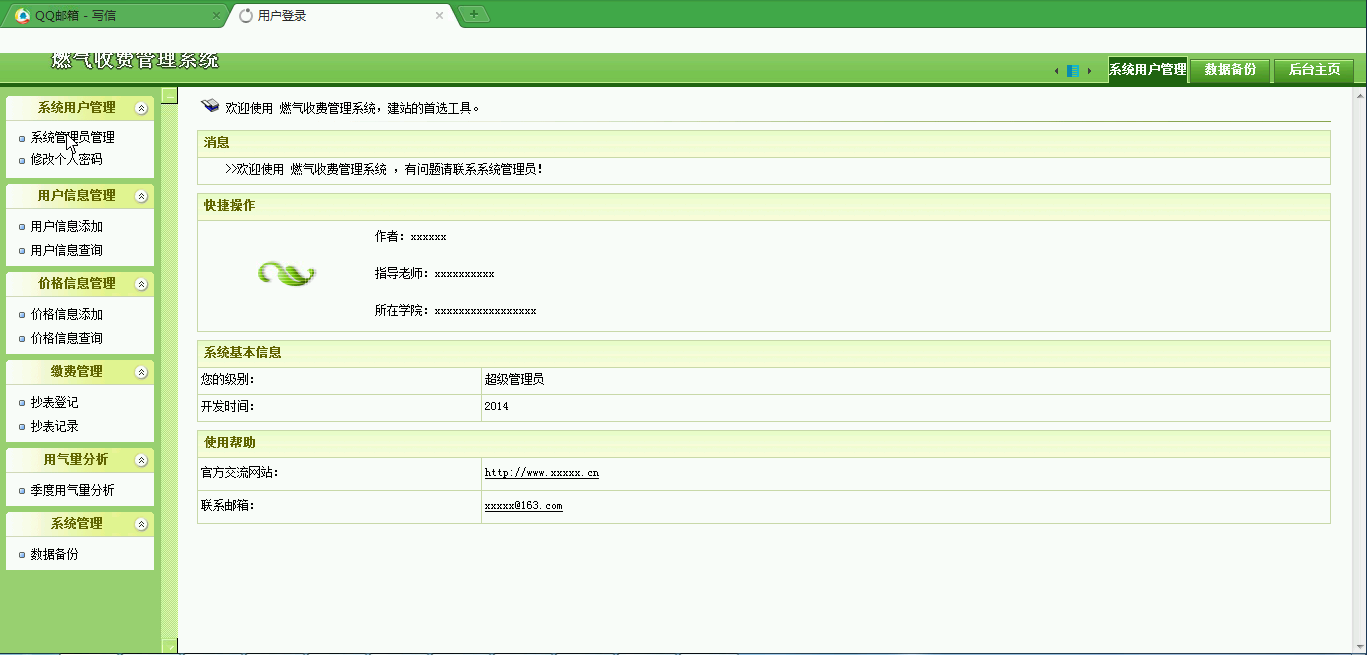Image resolution: width=1367 pixels, height=655 pixels.
Task: Click the xxxxx@163.com email link
Action: [523, 506]
